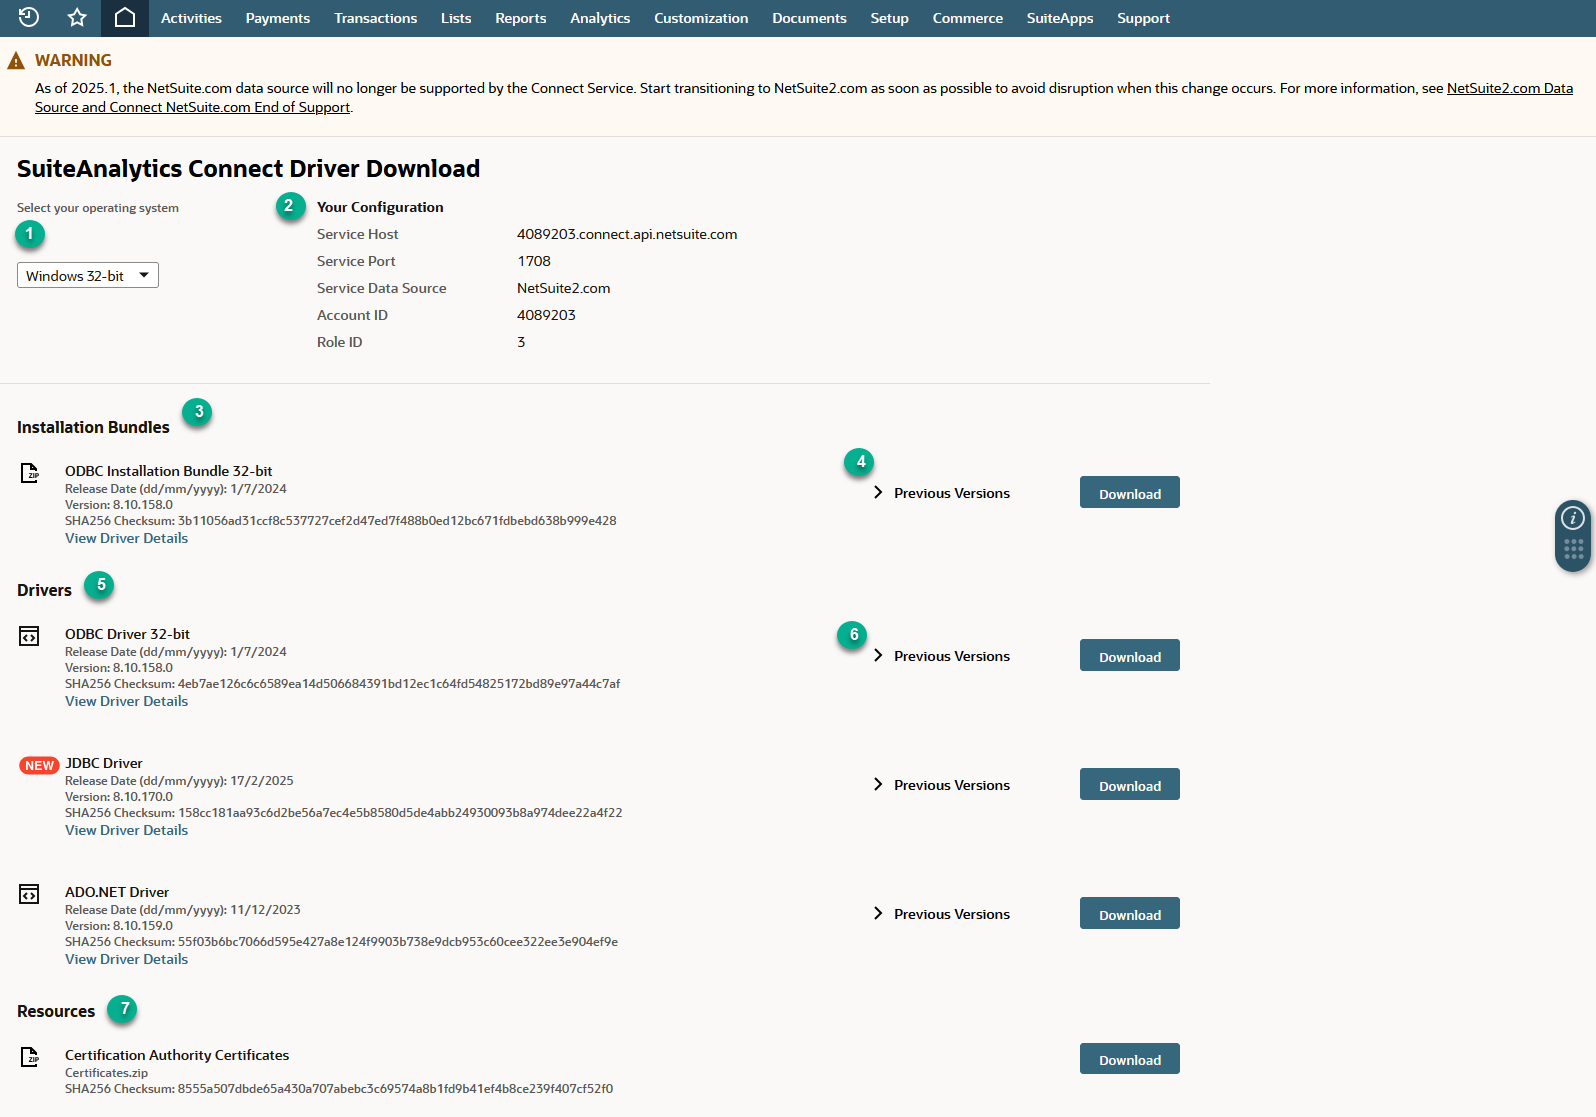The height and width of the screenshot is (1117, 1596).
Task: Click the Role ID value 3
Action: click(x=521, y=342)
